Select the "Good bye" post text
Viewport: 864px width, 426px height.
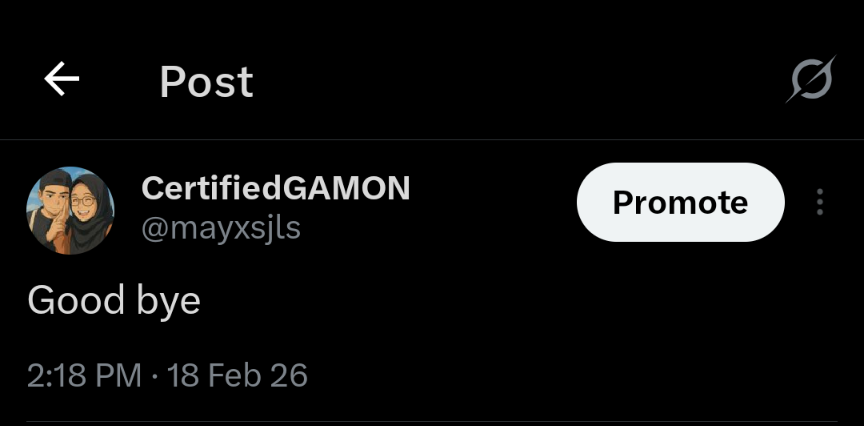pyautogui.click(x=114, y=300)
